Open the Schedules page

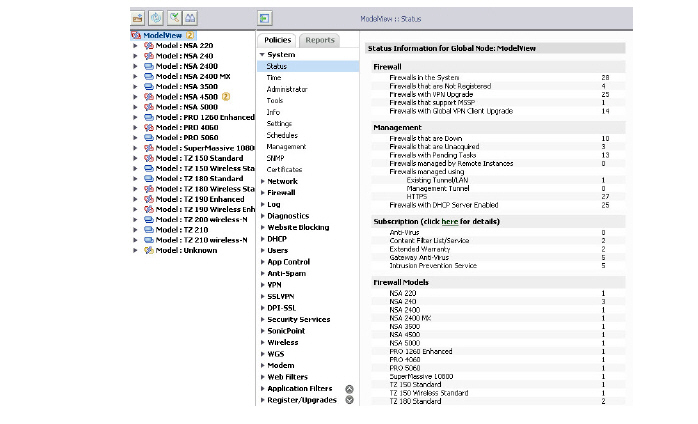point(282,135)
